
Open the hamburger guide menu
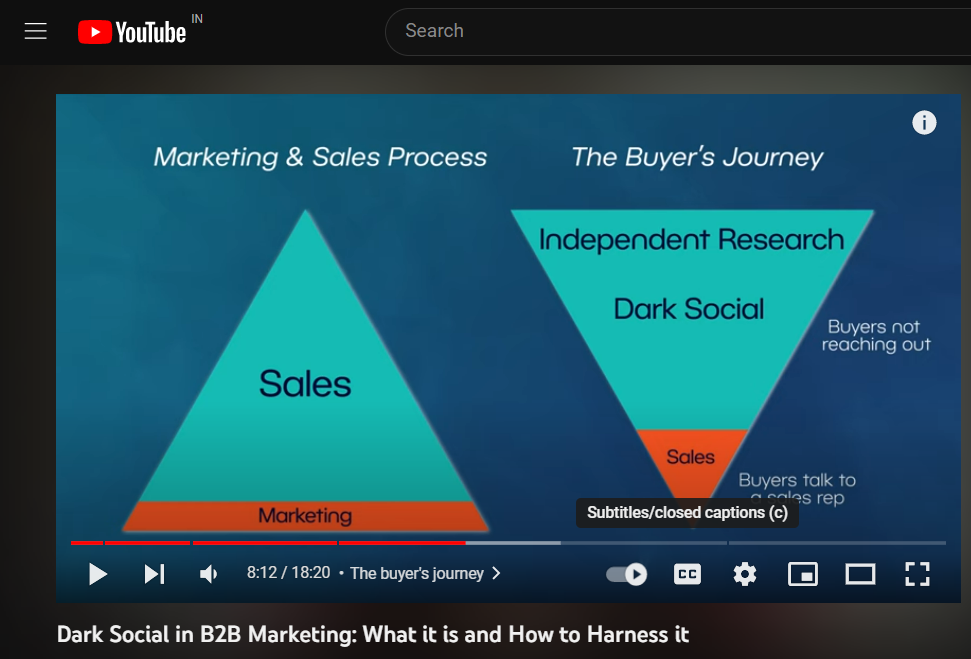(x=36, y=31)
